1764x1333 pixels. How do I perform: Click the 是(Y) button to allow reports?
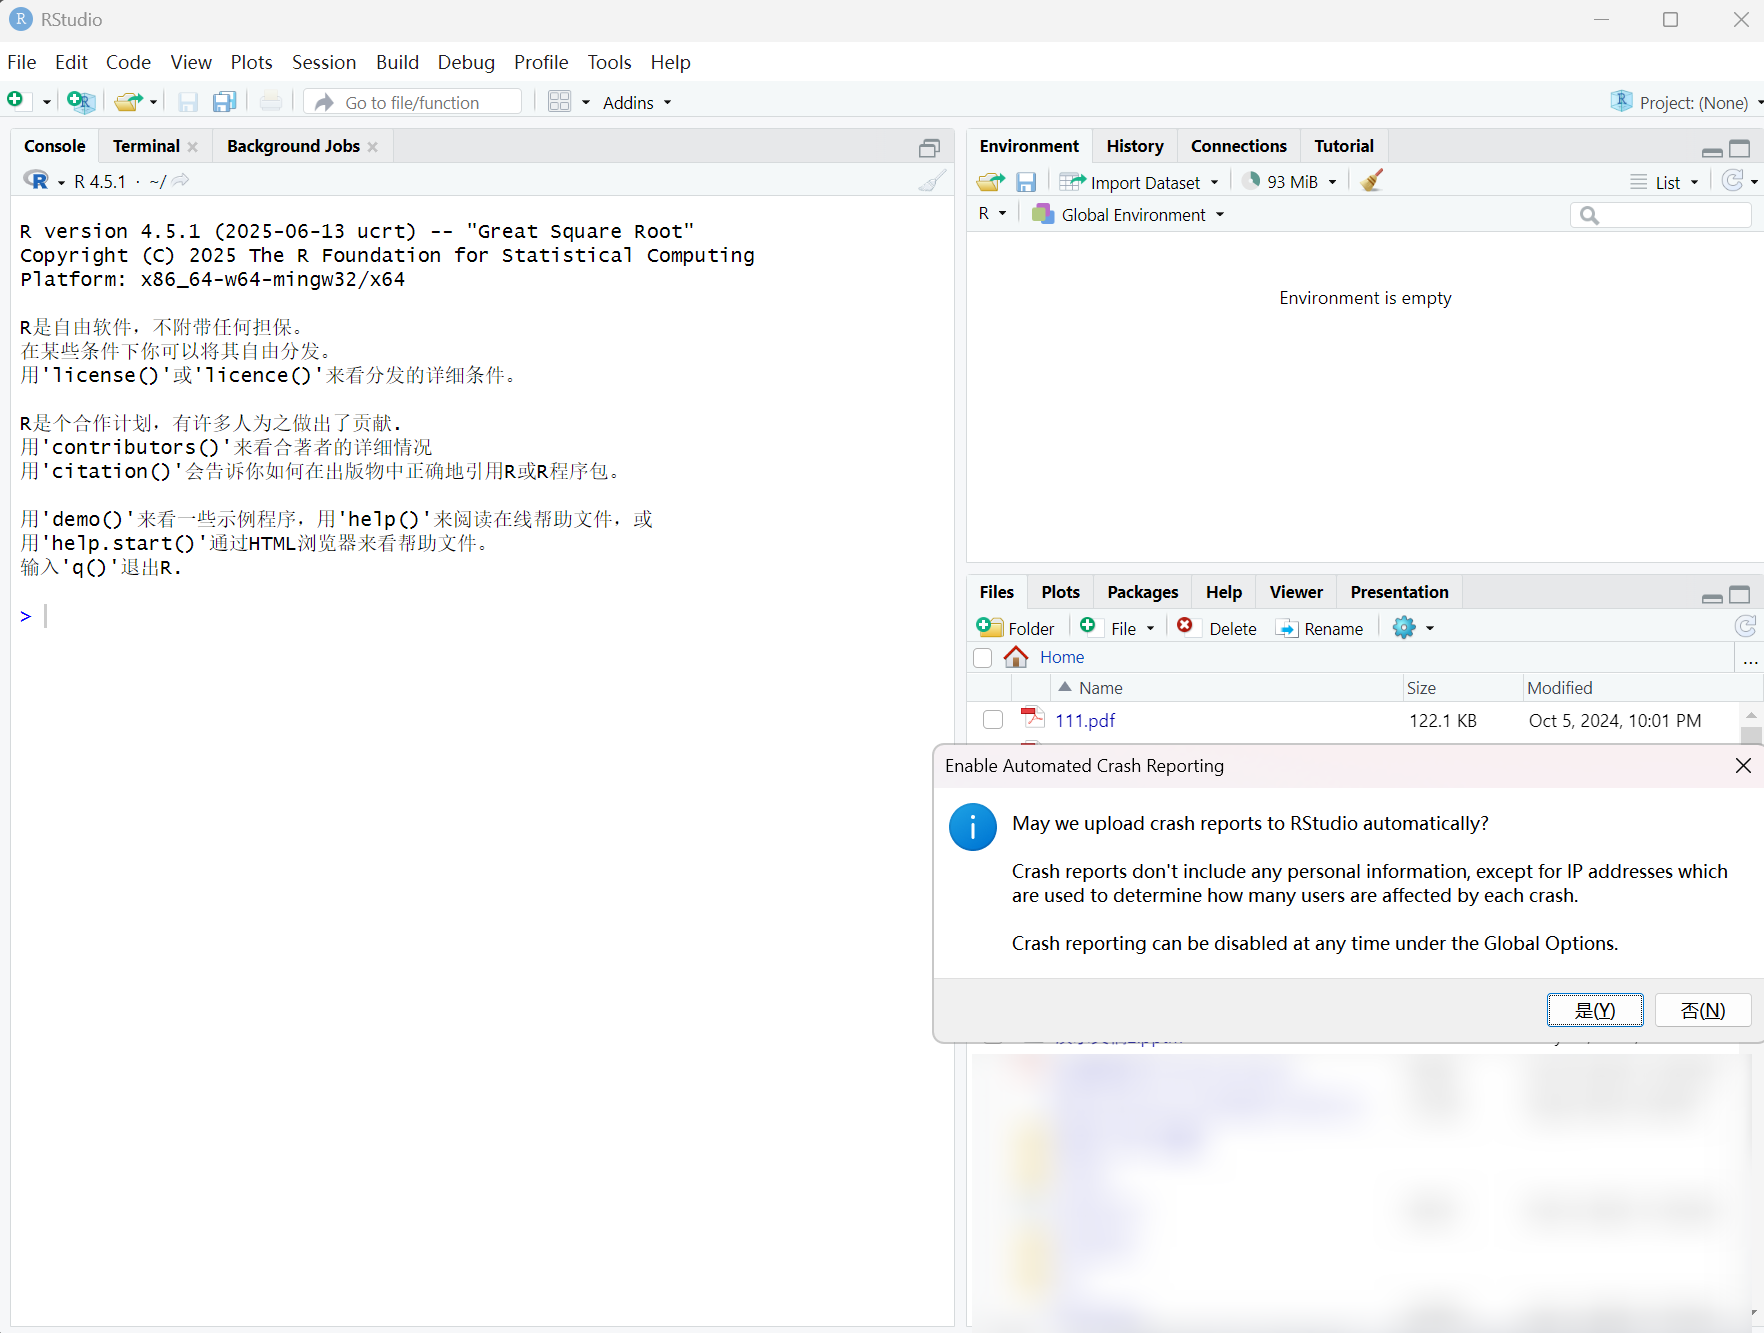(x=1595, y=1010)
